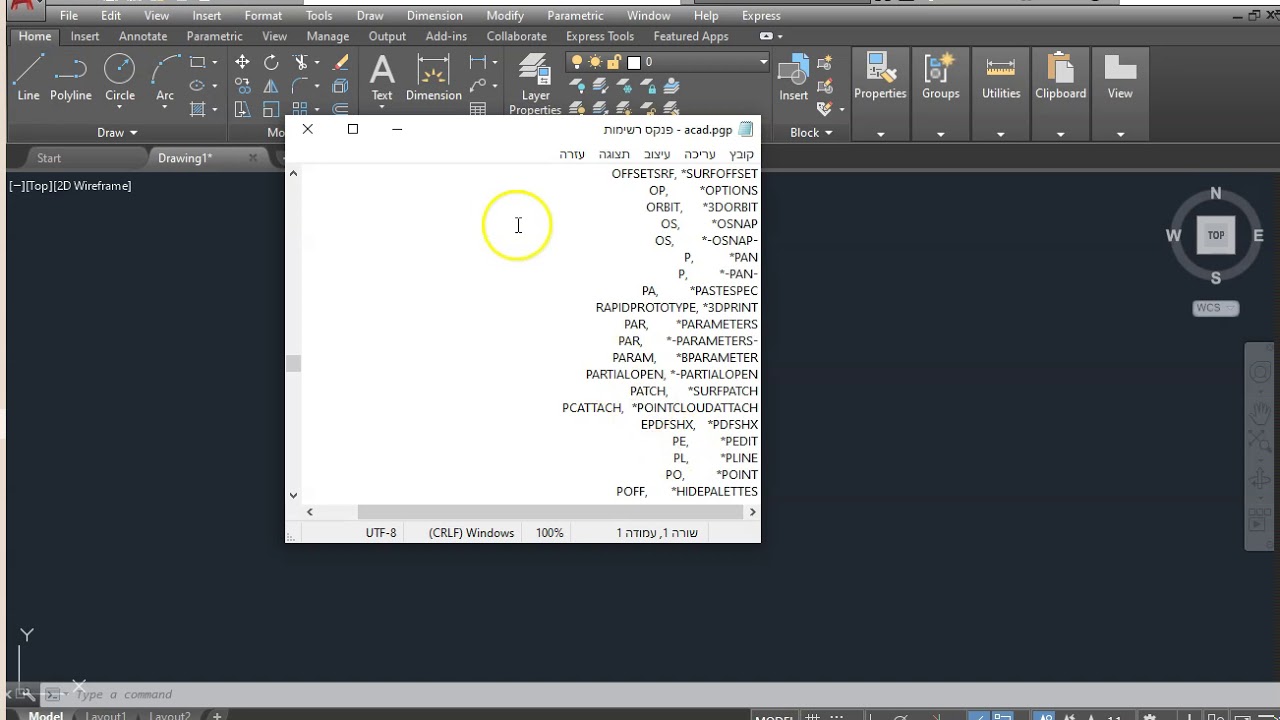Click the Edit Block icon
1280x720 pixels.
(825, 88)
